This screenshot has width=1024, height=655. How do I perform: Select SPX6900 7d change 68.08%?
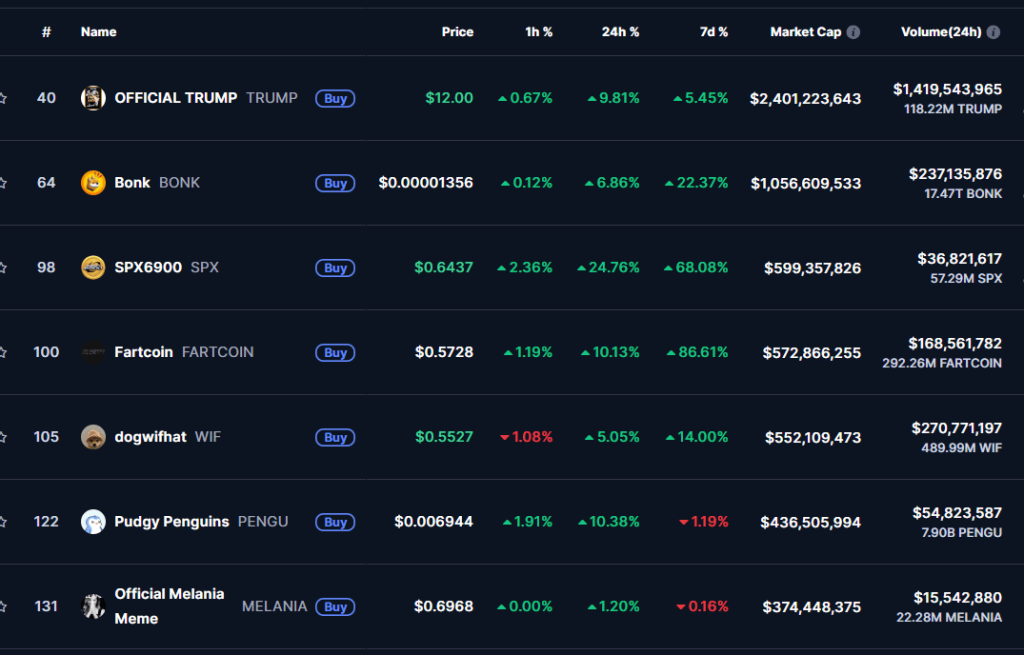[x=696, y=267]
